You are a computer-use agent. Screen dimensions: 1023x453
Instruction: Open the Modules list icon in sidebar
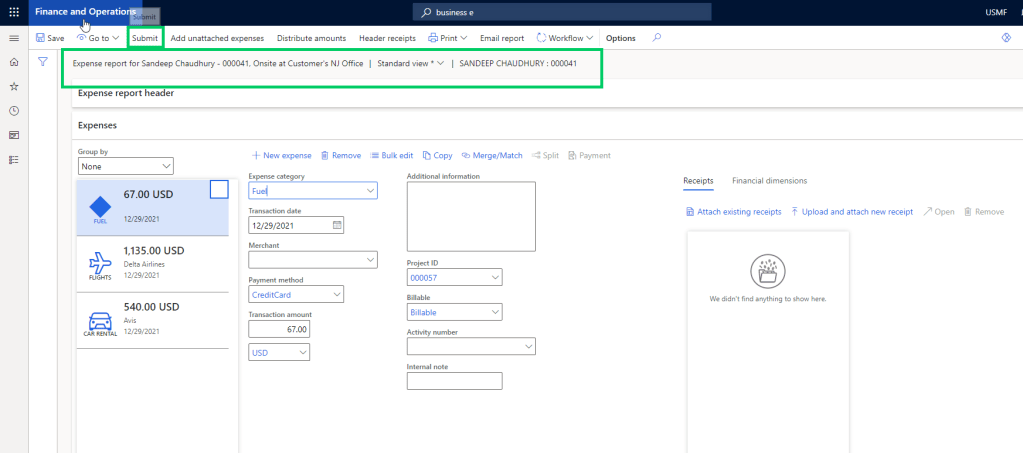click(x=14, y=159)
